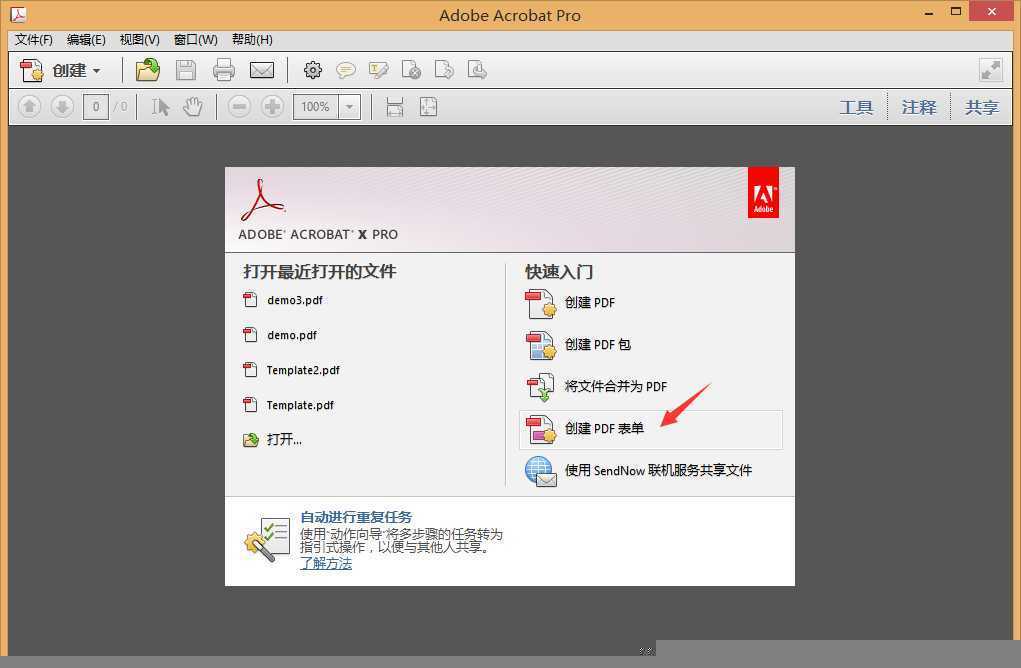1021x668 pixels.
Task: Open the 共享 pane
Action: point(981,107)
